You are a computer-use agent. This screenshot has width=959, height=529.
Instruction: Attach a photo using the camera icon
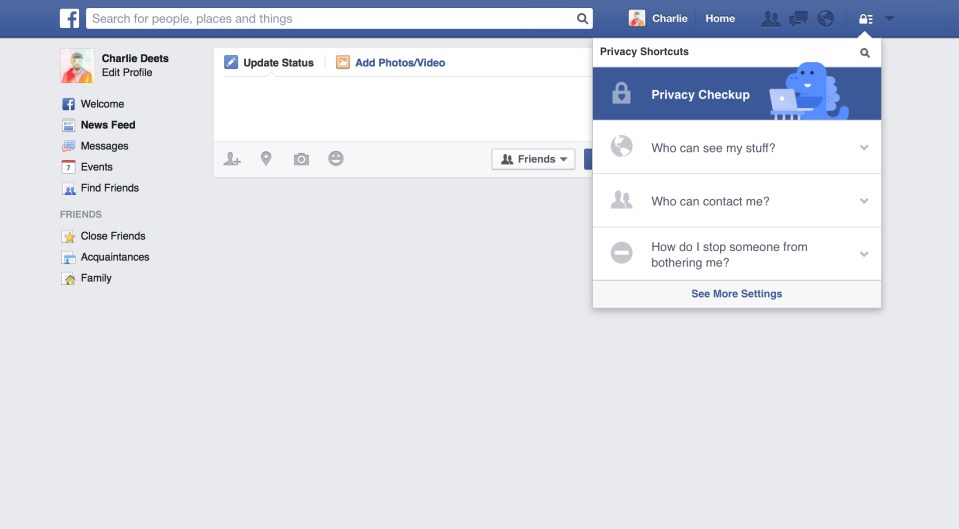pos(301,160)
